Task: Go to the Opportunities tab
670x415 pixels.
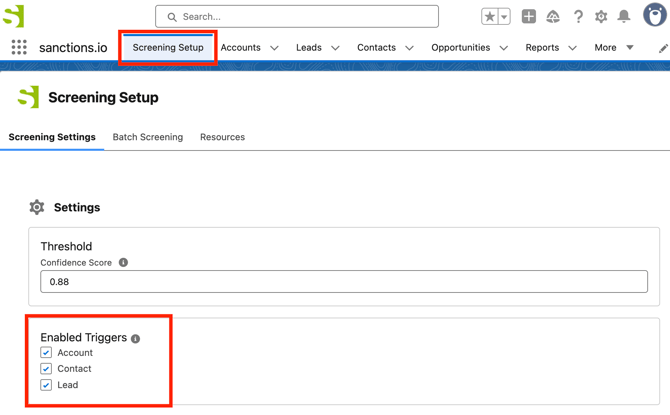Action: tap(461, 47)
